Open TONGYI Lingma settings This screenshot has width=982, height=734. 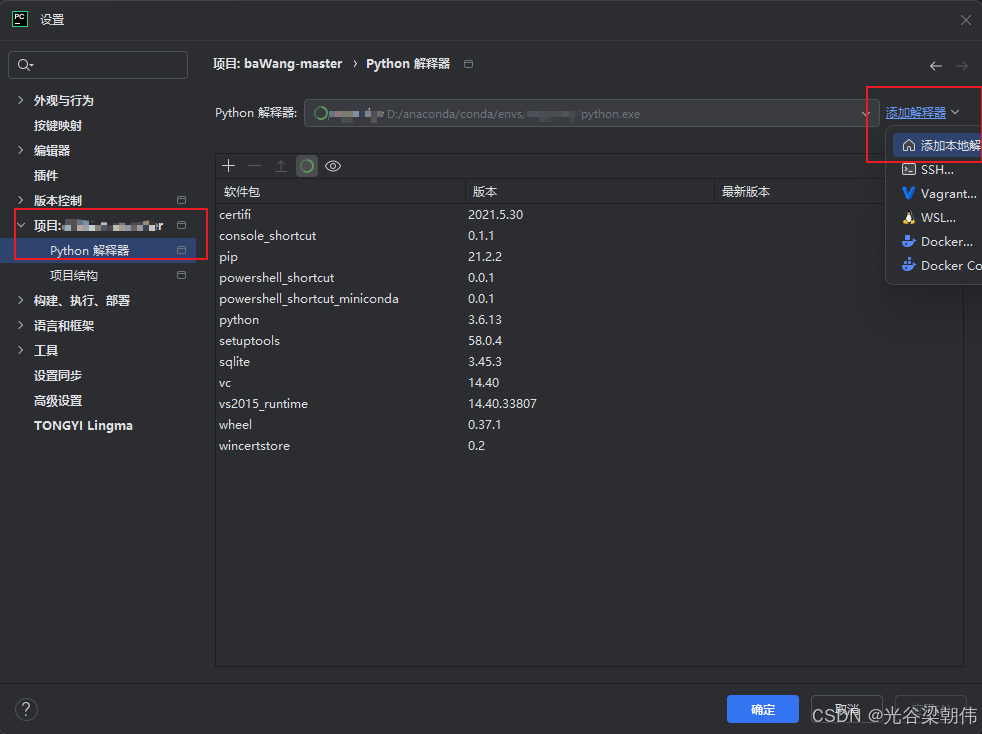83,426
